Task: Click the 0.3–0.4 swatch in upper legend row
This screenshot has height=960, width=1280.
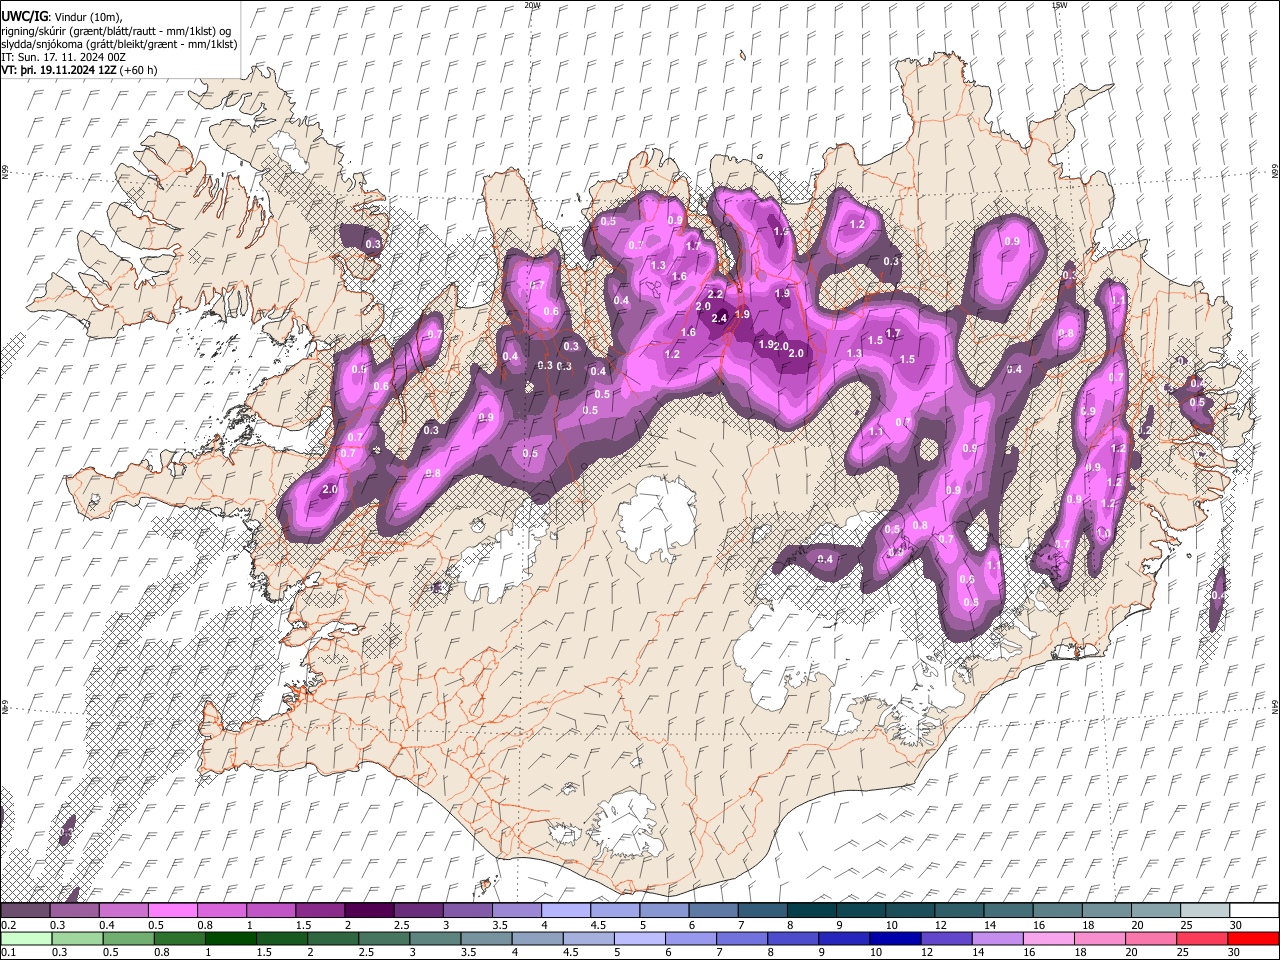Action: click(74, 911)
